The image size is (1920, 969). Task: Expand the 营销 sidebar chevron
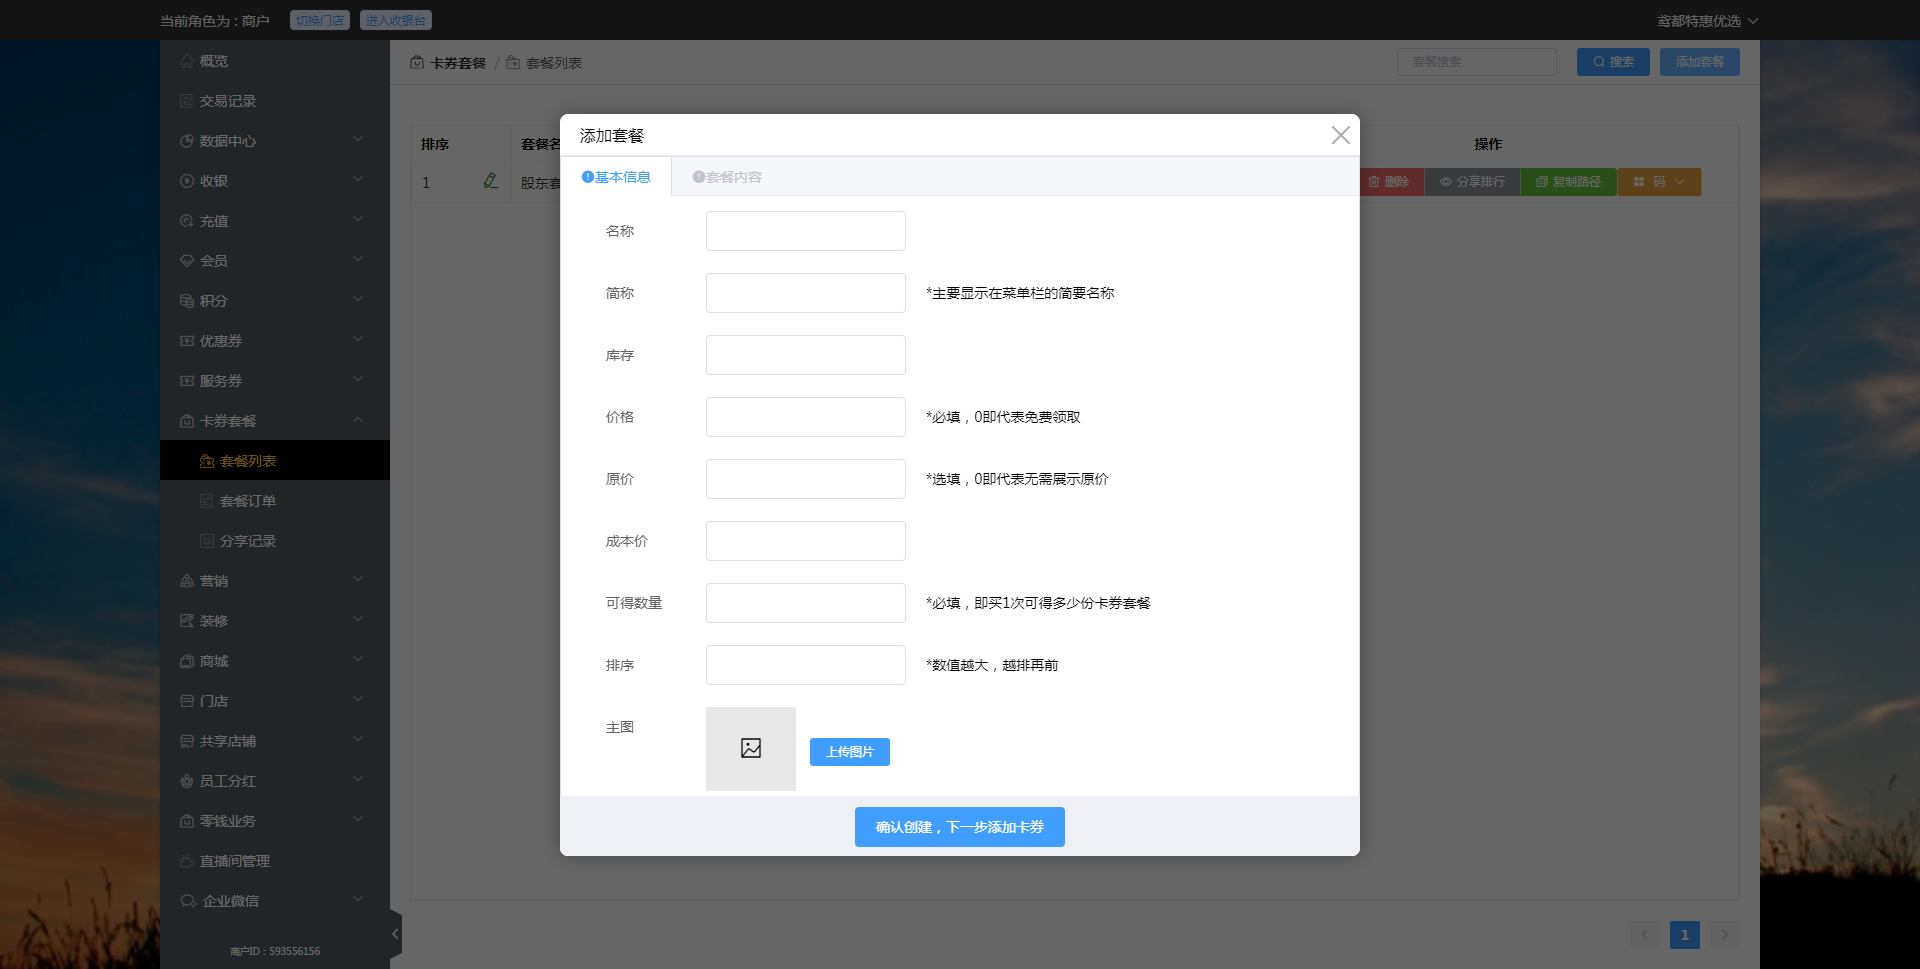tap(358, 580)
